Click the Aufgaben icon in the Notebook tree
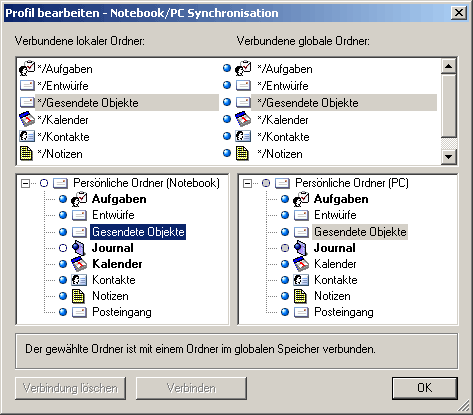Screen dimensions: 473x415 [x=79, y=199]
